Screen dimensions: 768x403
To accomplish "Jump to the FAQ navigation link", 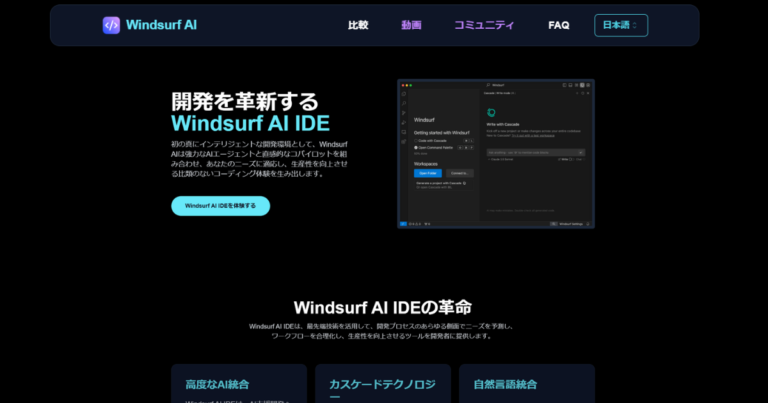I will coord(558,25).
